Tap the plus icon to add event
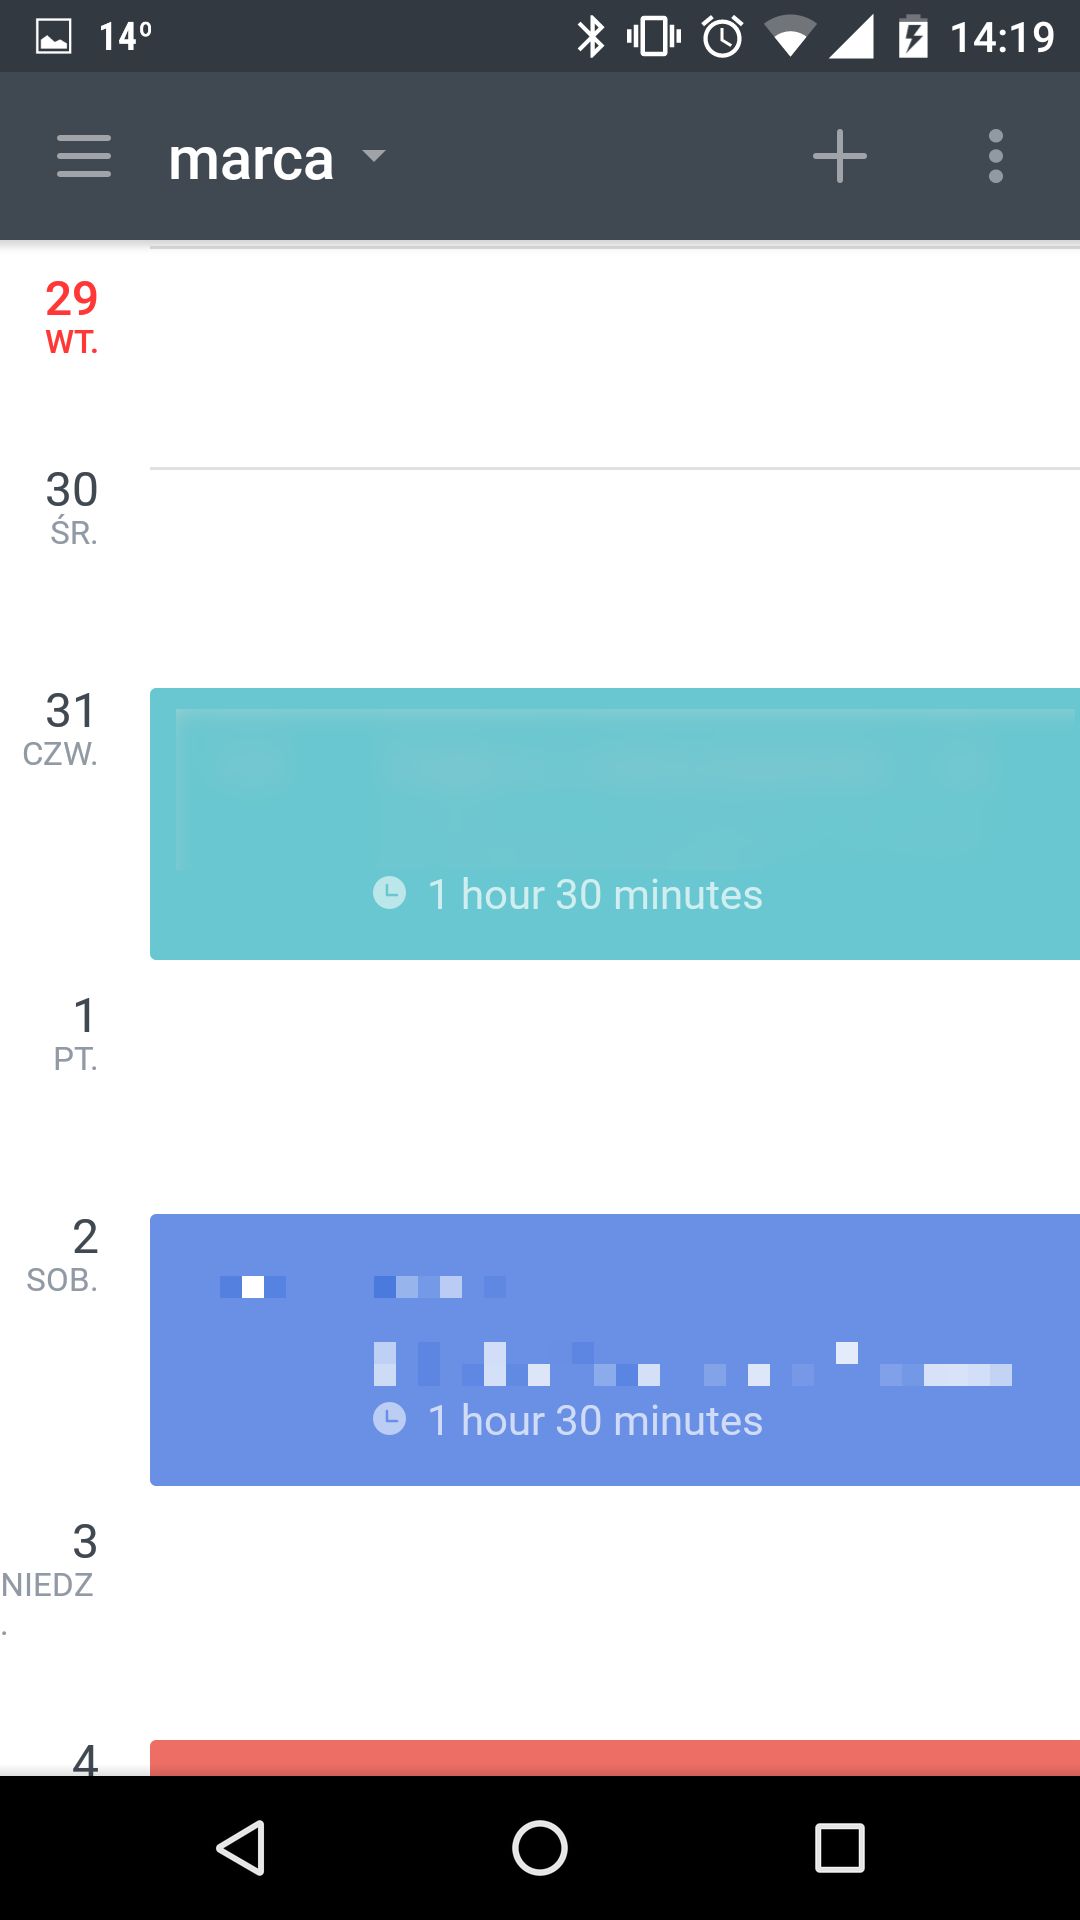The image size is (1080, 1920). coord(839,156)
